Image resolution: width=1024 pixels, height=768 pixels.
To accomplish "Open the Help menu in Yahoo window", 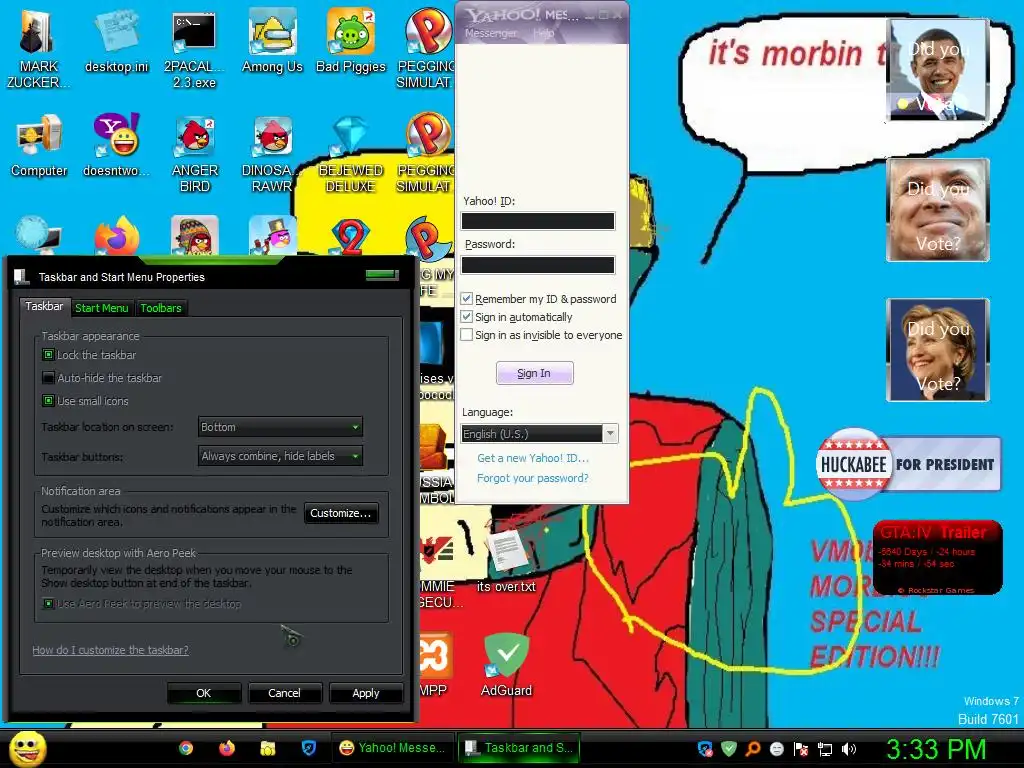I will pos(543,33).
